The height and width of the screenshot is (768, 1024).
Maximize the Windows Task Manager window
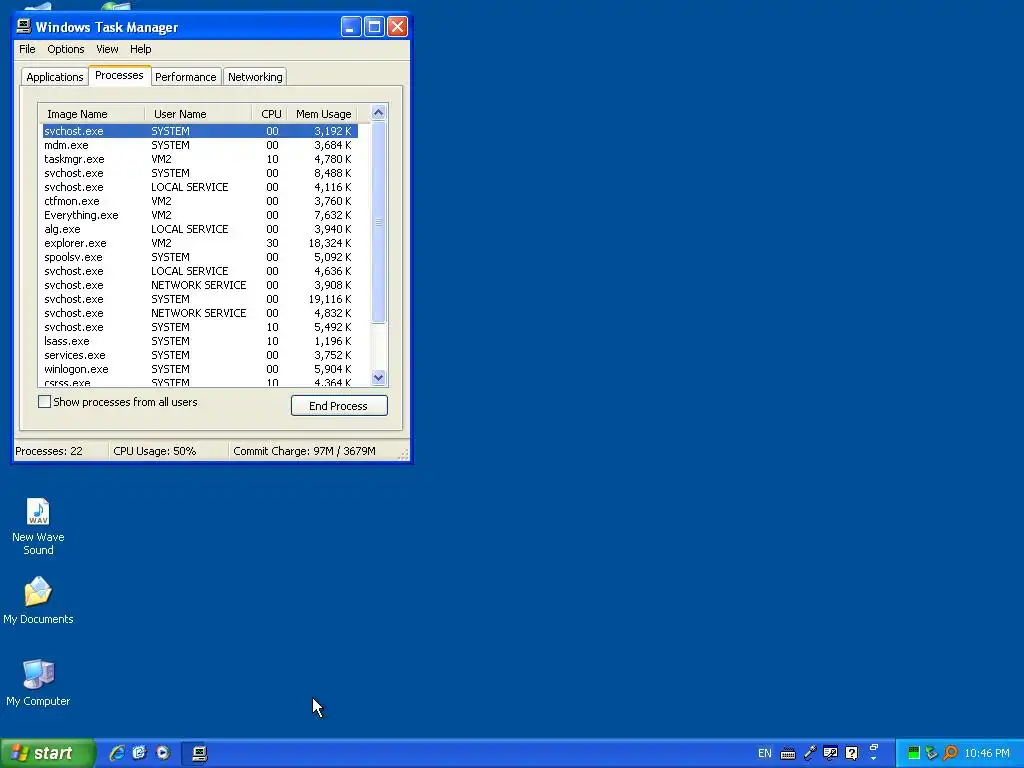(x=374, y=27)
